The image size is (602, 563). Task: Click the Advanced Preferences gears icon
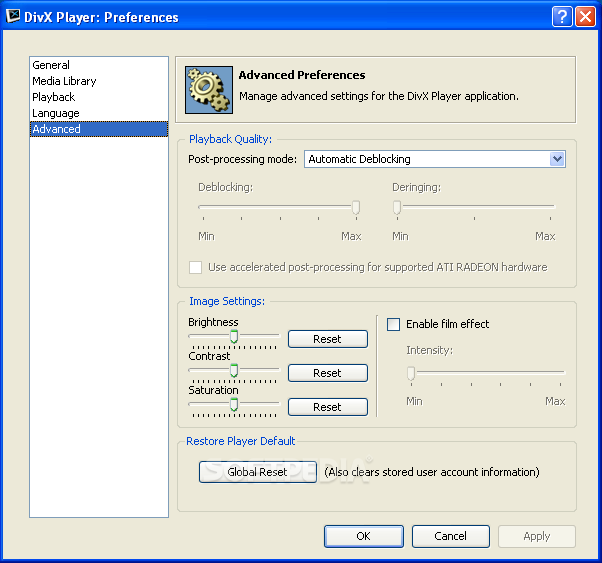point(209,90)
